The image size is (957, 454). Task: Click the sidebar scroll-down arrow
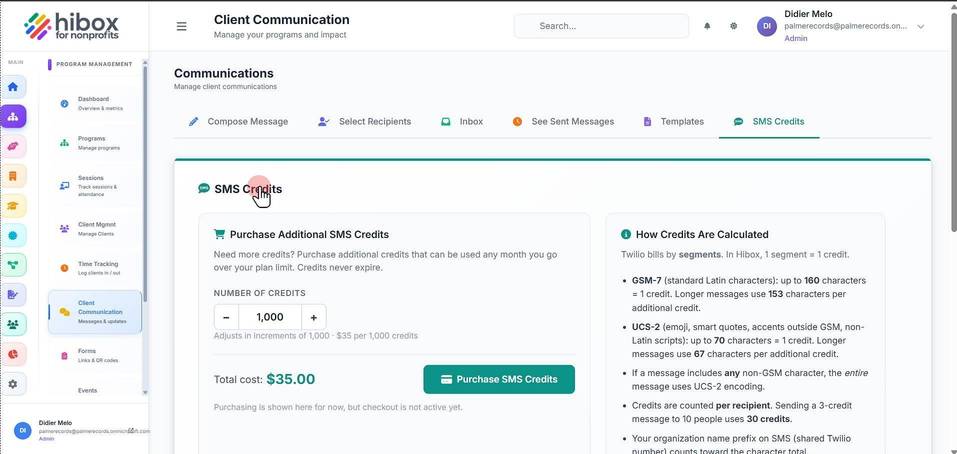coord(145,392)
